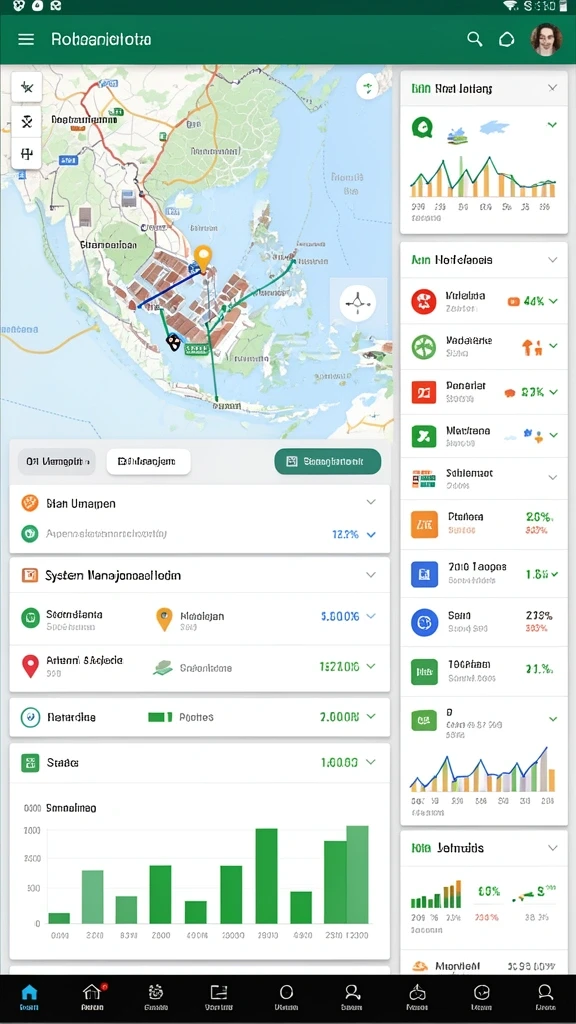Click the orange location pin on map
The width and height of the screenshot is (576, 1024).
204,258
